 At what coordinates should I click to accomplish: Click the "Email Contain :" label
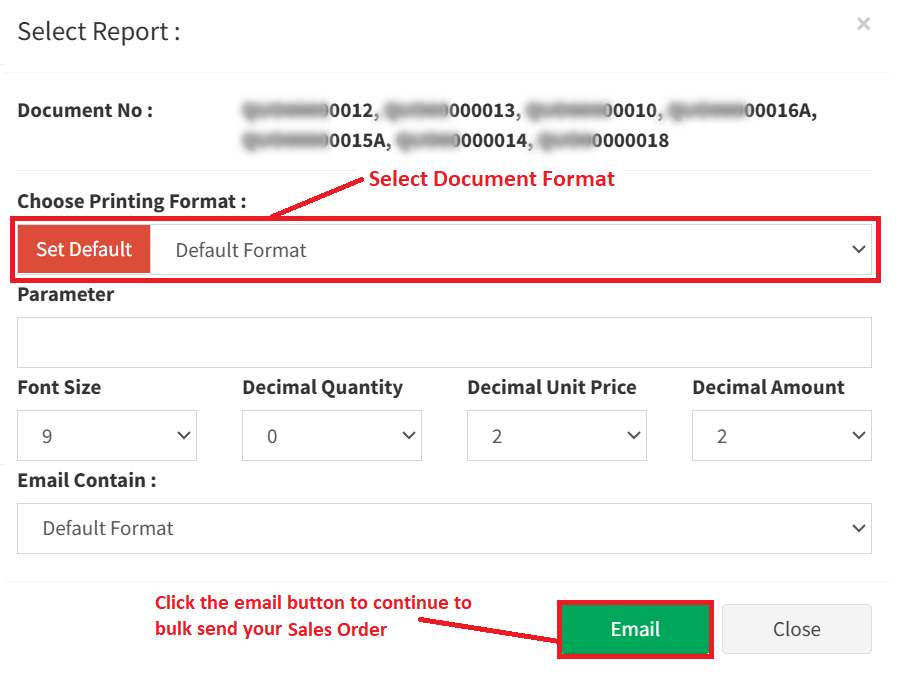(87, 480)
